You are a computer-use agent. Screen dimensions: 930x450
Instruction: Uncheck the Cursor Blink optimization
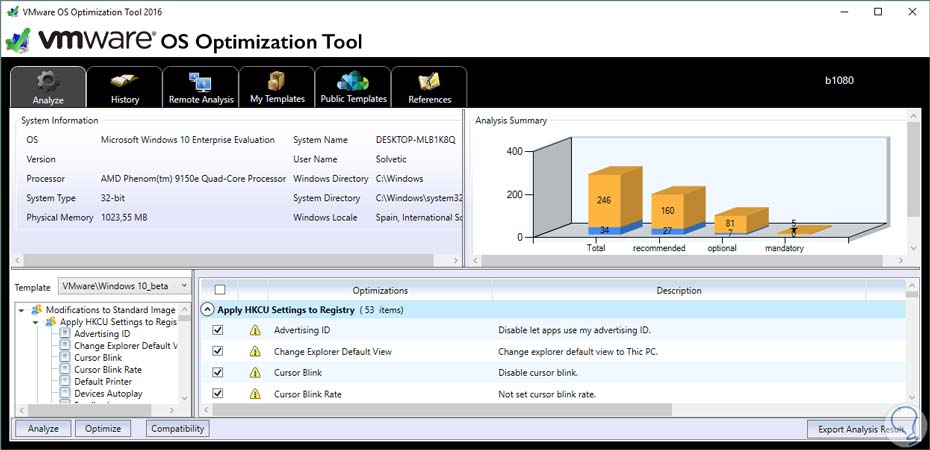click(218, 372)
